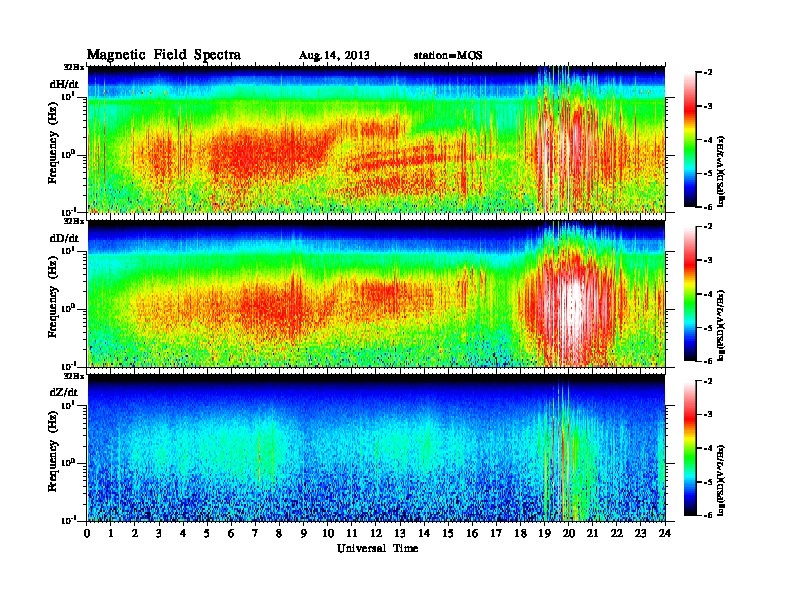This screenshot has width=792, height=612.
Task: Click the "dD/dt" panel label
Action: point(64,238)
